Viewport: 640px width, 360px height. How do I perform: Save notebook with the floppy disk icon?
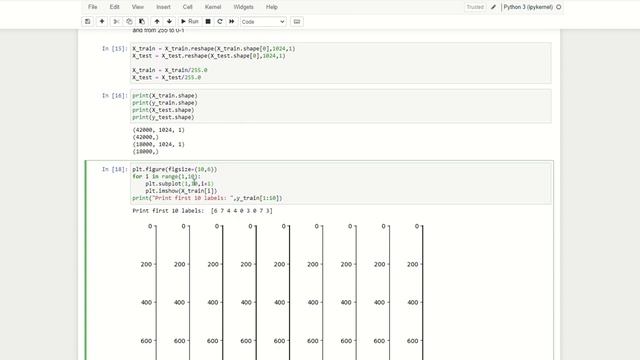coord(87,22)
